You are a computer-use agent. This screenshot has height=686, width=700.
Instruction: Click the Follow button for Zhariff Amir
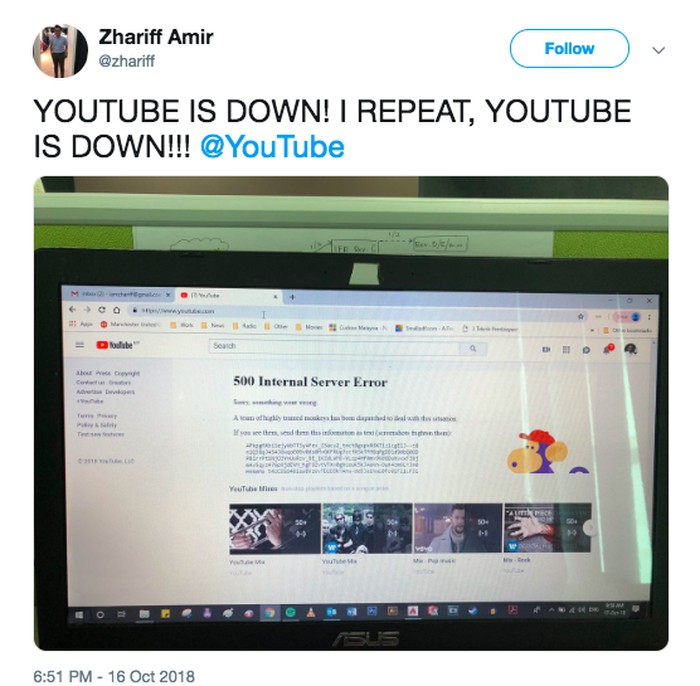569,48
